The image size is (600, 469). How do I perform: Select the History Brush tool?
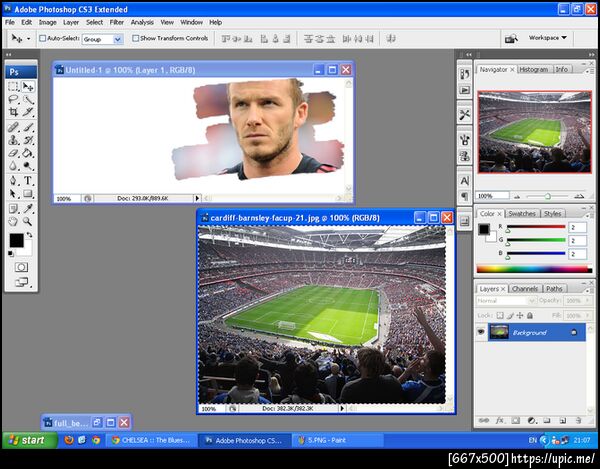[28, 140]
